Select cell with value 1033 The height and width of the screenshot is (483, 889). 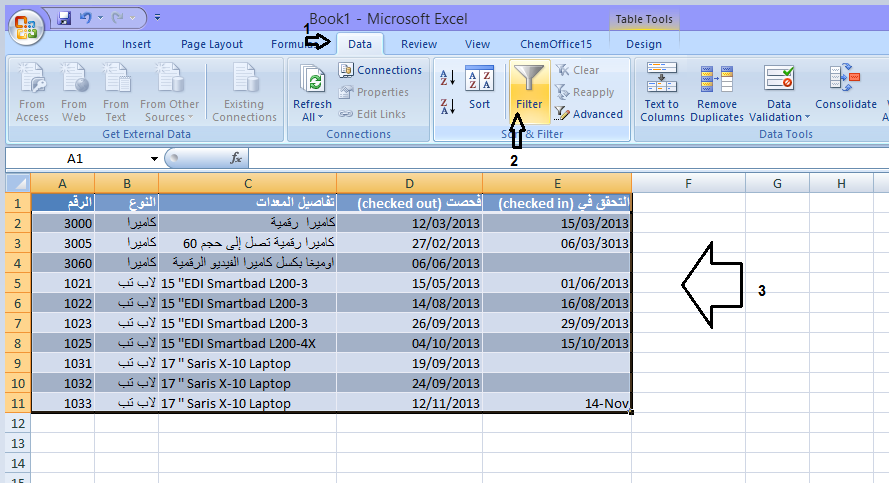(62, 403)
